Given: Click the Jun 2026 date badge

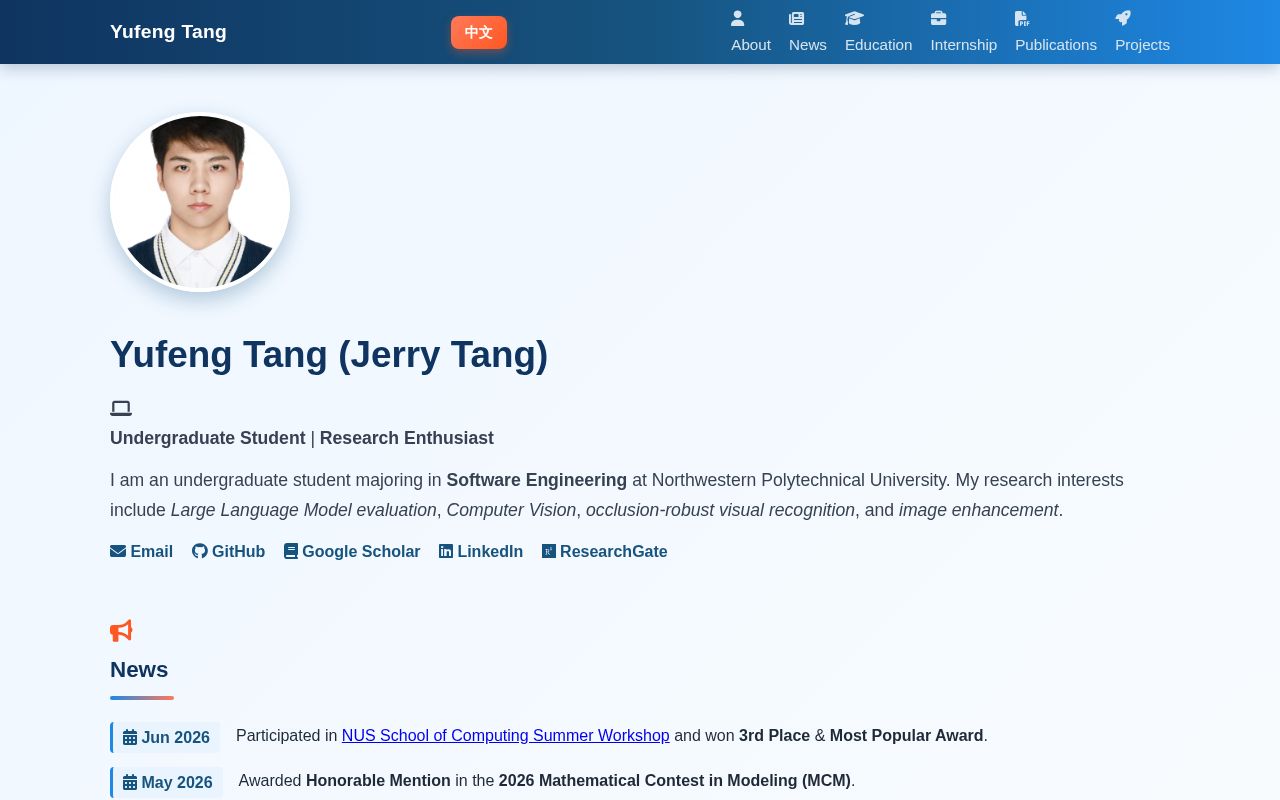Looking at the screenshot, I should coord(165,738).
